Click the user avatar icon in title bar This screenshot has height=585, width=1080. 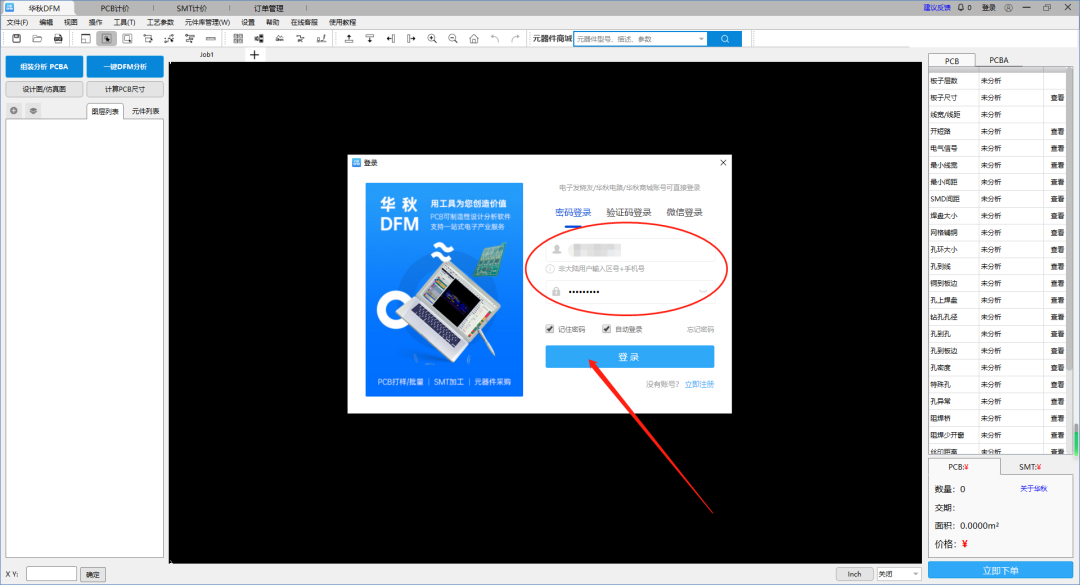tap(1008, 8)
